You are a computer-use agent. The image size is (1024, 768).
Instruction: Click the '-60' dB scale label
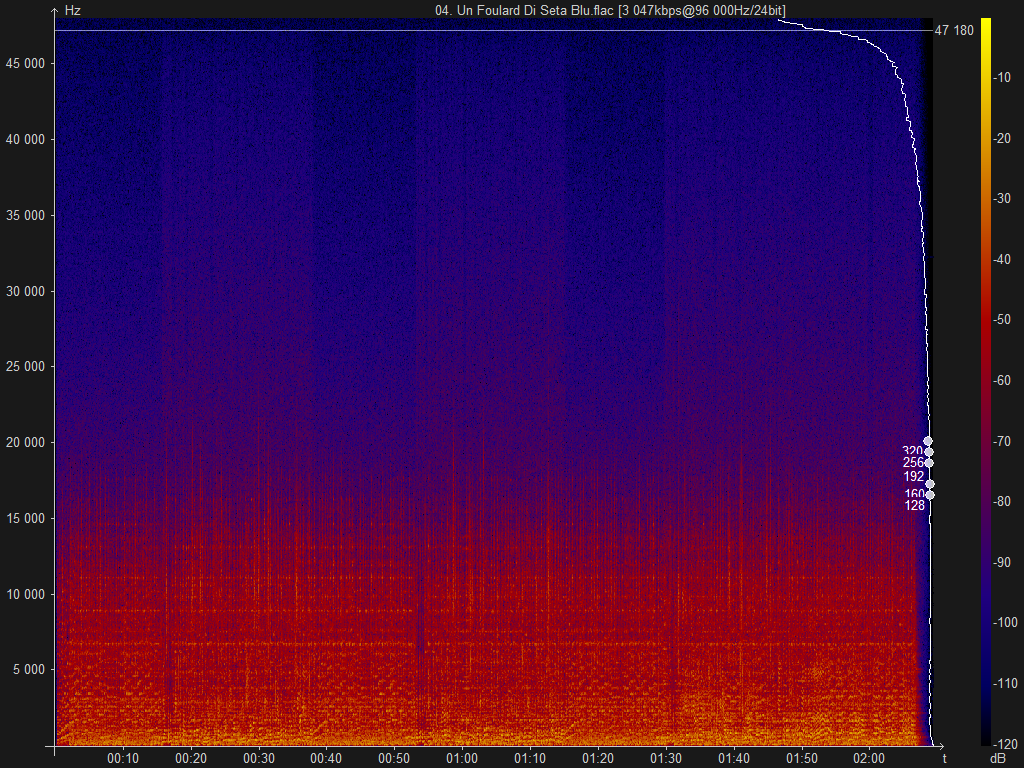(x=1002, y=380)
